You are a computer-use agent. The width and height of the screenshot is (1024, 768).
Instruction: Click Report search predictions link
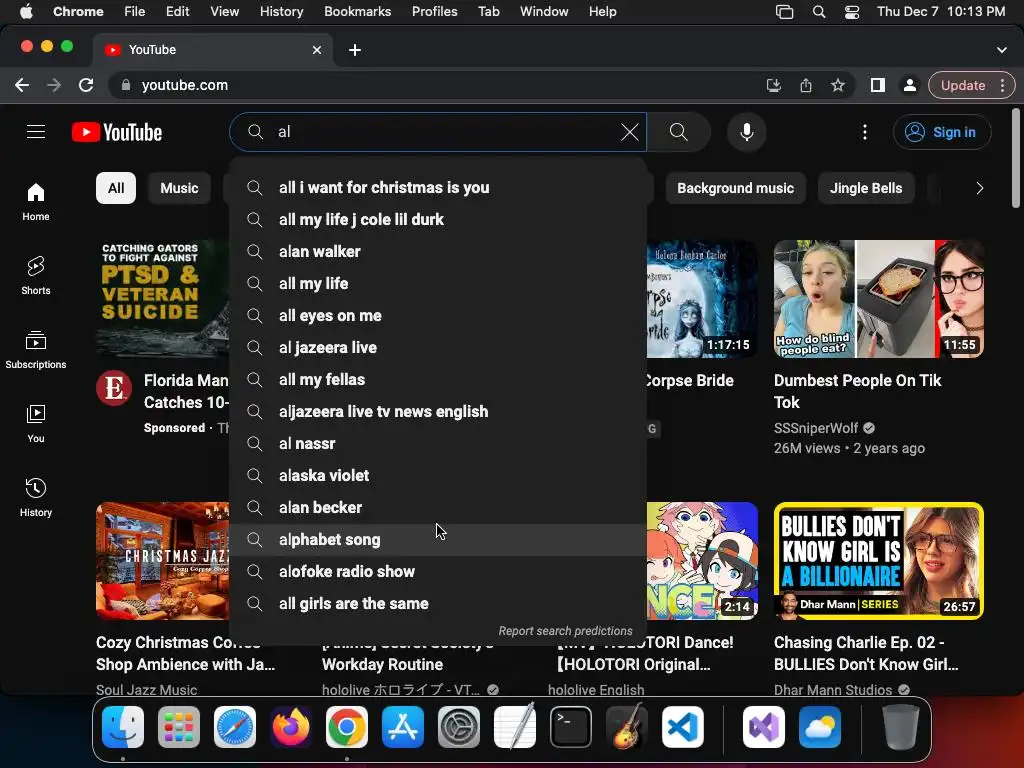(566, 631)
